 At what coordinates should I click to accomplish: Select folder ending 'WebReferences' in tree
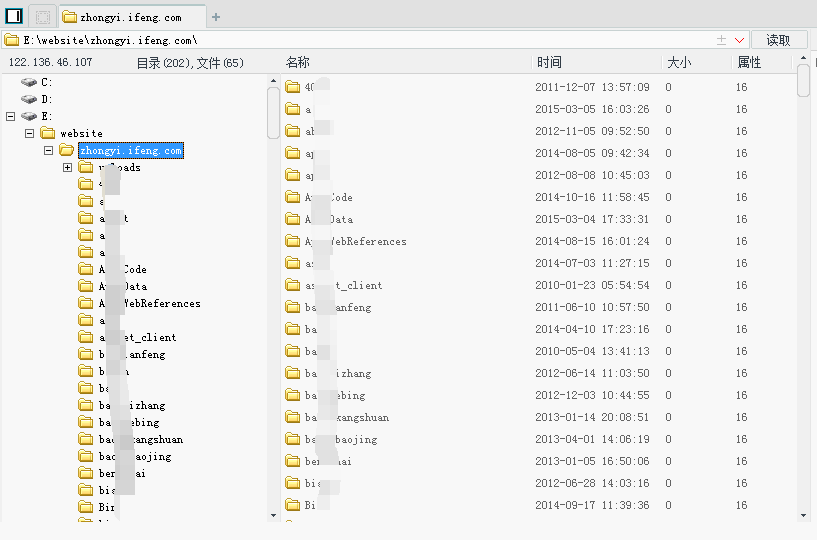[x=150, y=303]
